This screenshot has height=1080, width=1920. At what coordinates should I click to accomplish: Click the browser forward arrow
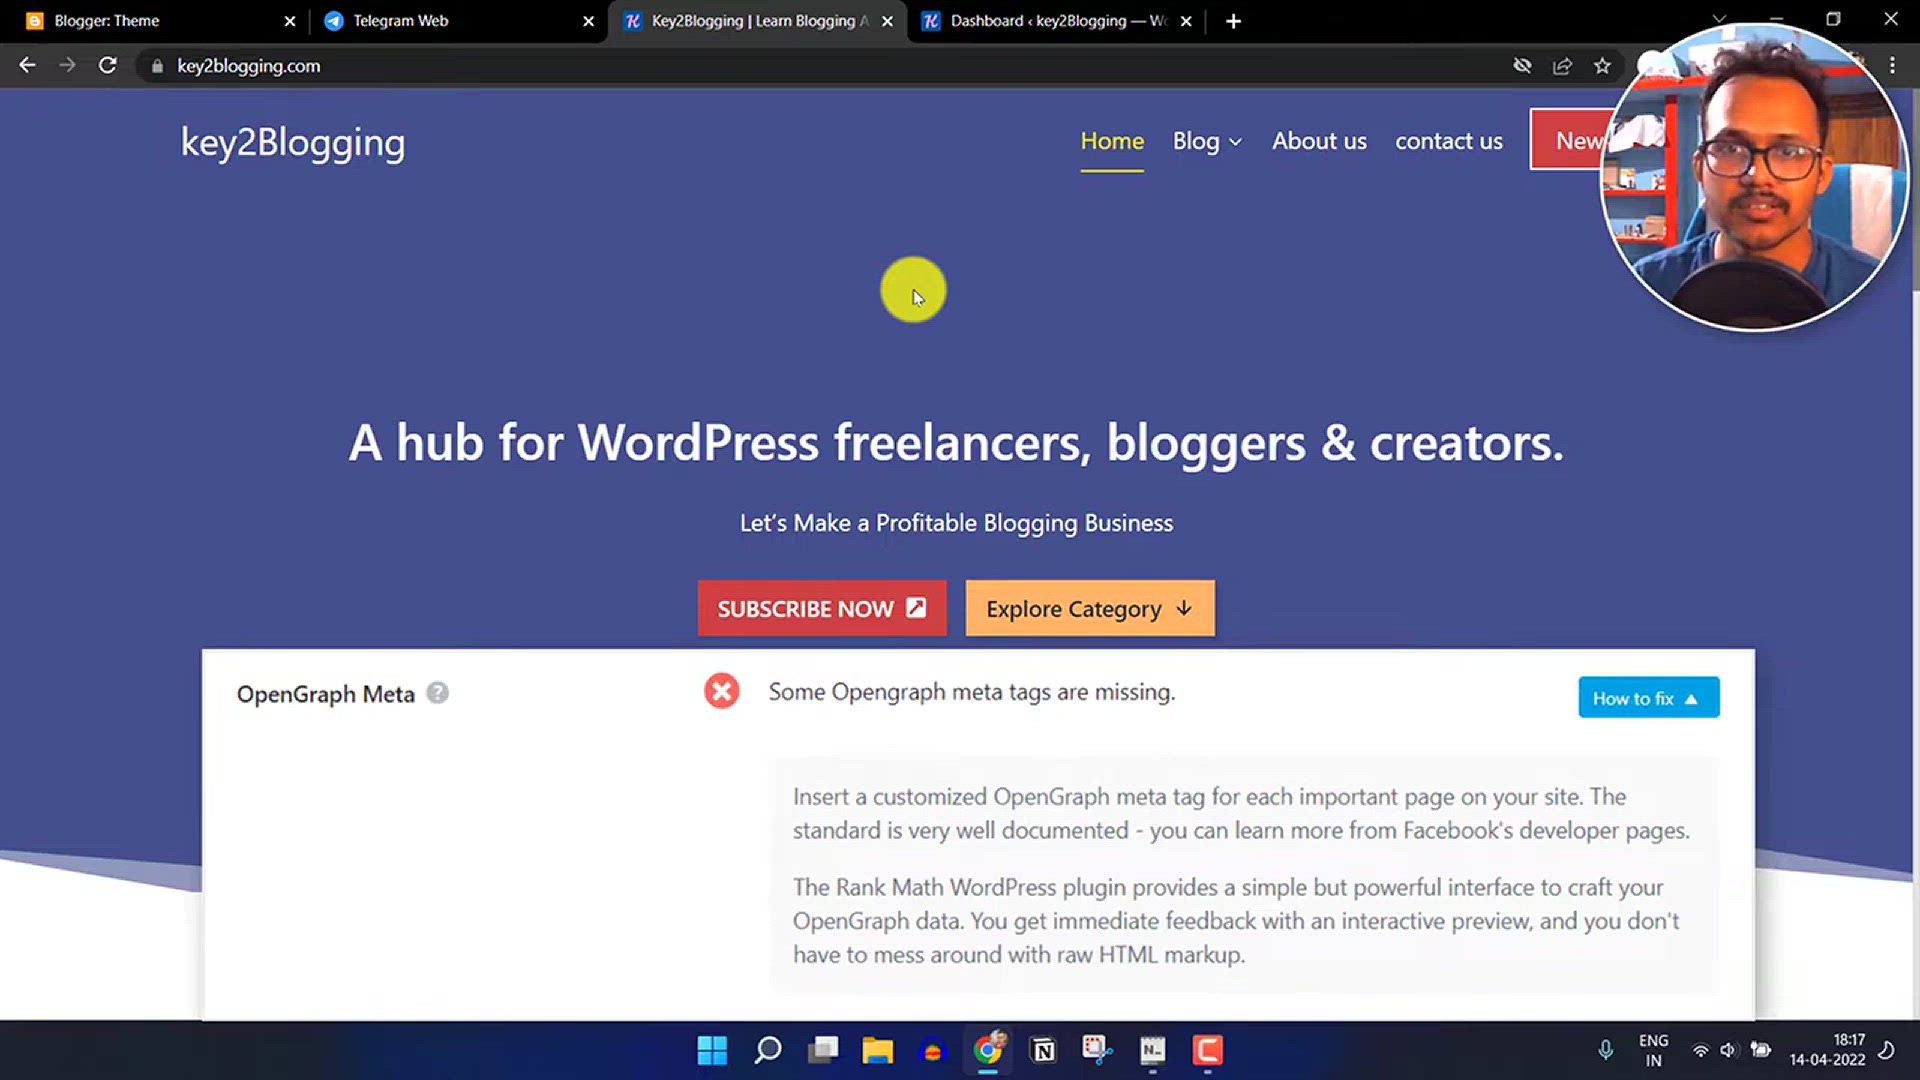click(x=67, y=65)
